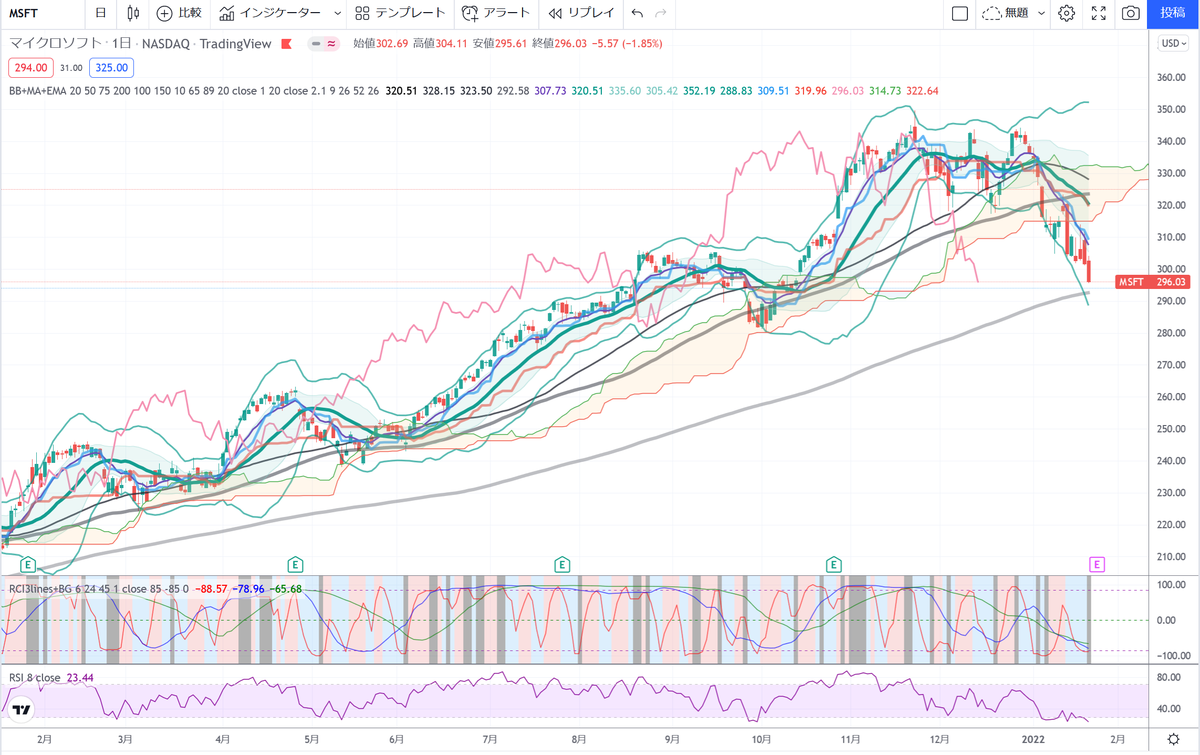Click the blue 309.51 legend value
This screenshot has width=1200, height=755.
click(x=774, y=90)
